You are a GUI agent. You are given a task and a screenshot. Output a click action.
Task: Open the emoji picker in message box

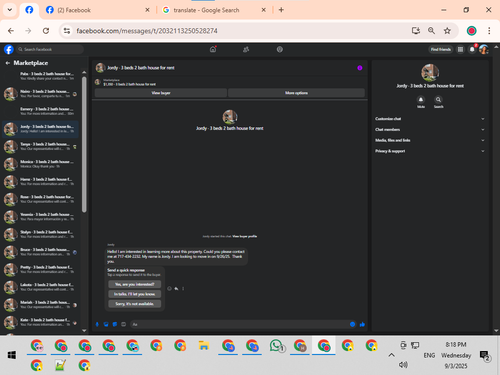[352, 324]
